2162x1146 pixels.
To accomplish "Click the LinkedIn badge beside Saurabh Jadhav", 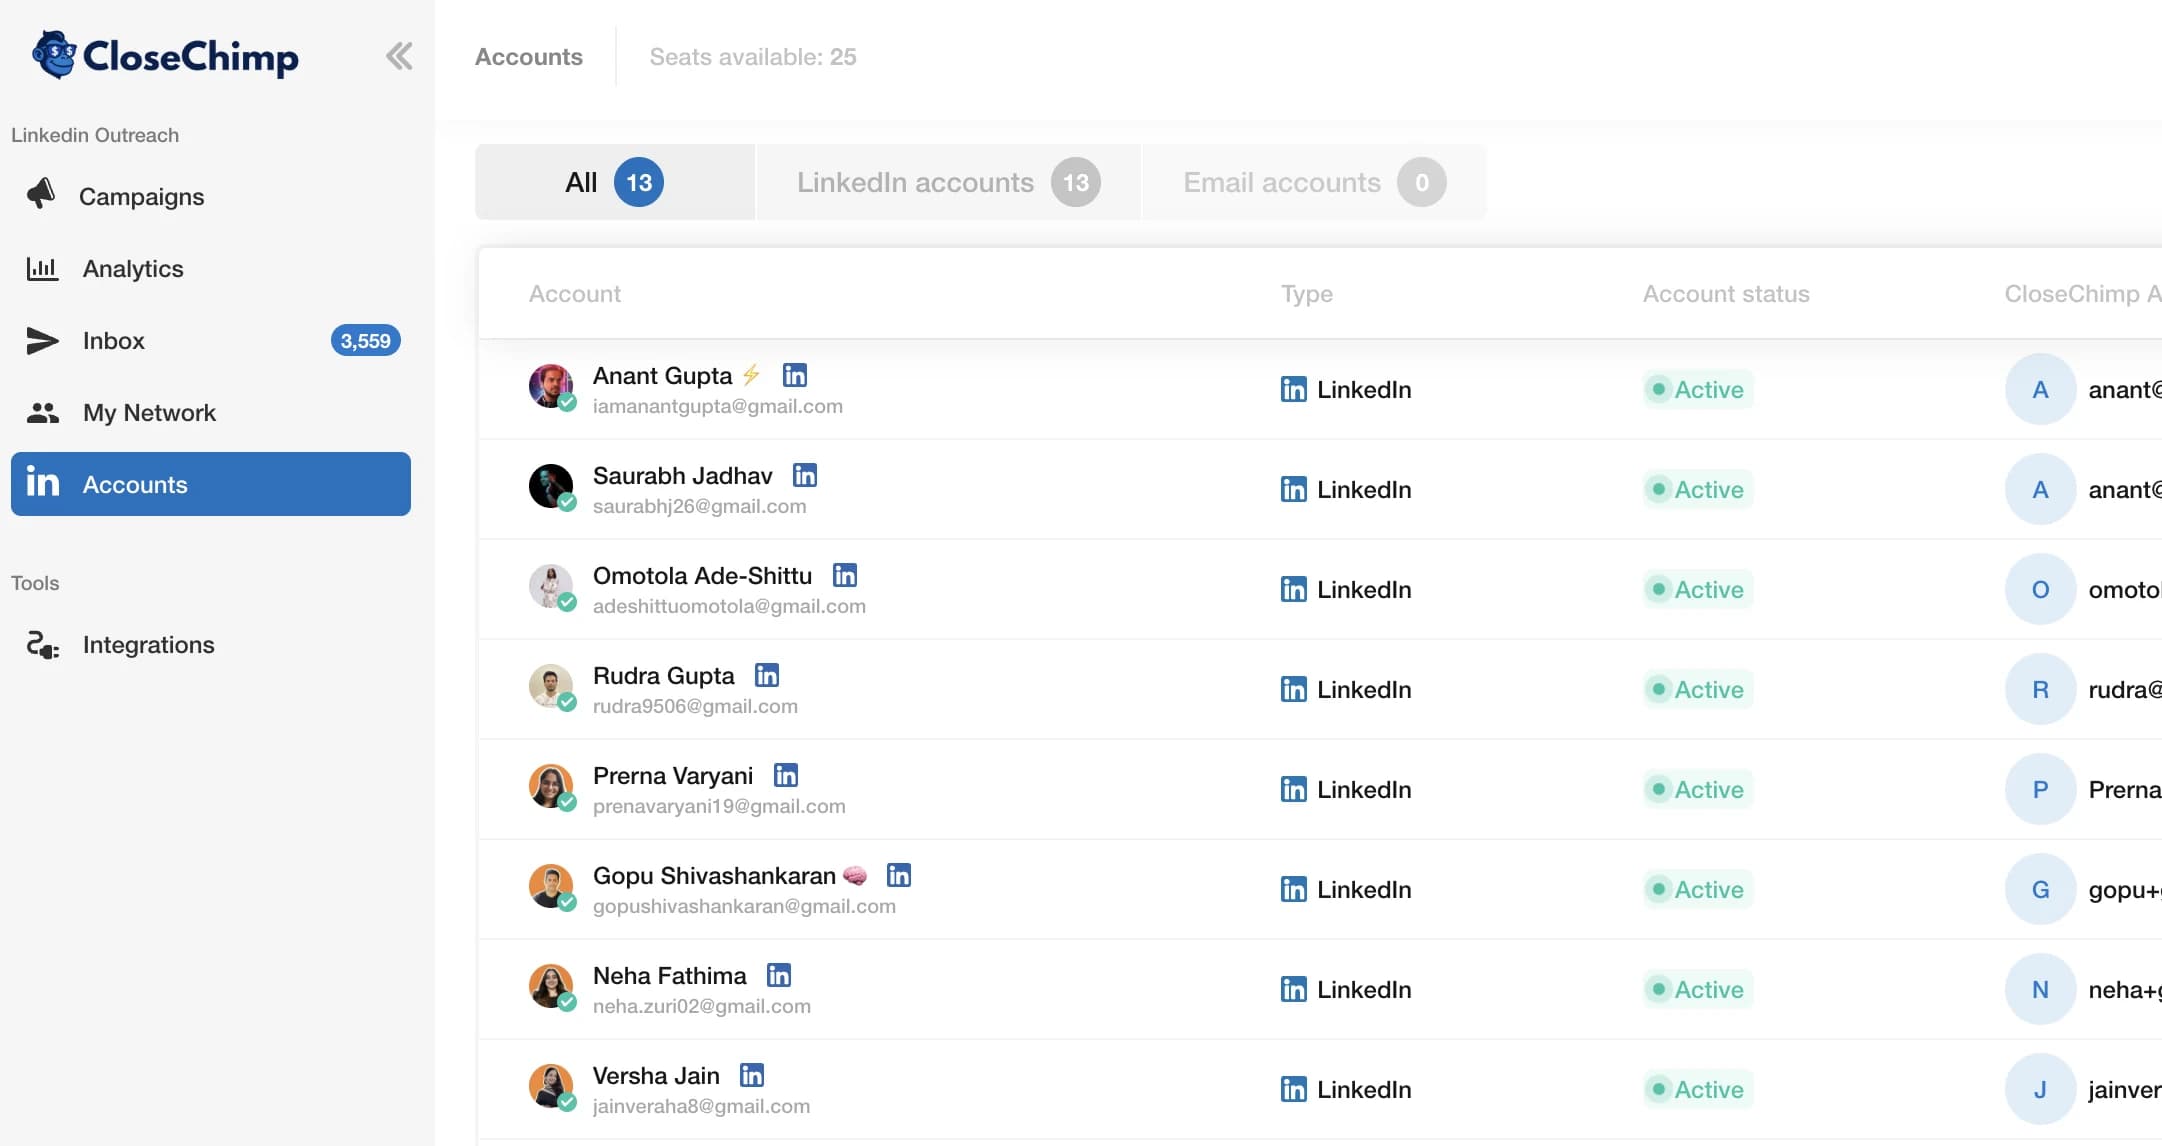I will [805, 474].
